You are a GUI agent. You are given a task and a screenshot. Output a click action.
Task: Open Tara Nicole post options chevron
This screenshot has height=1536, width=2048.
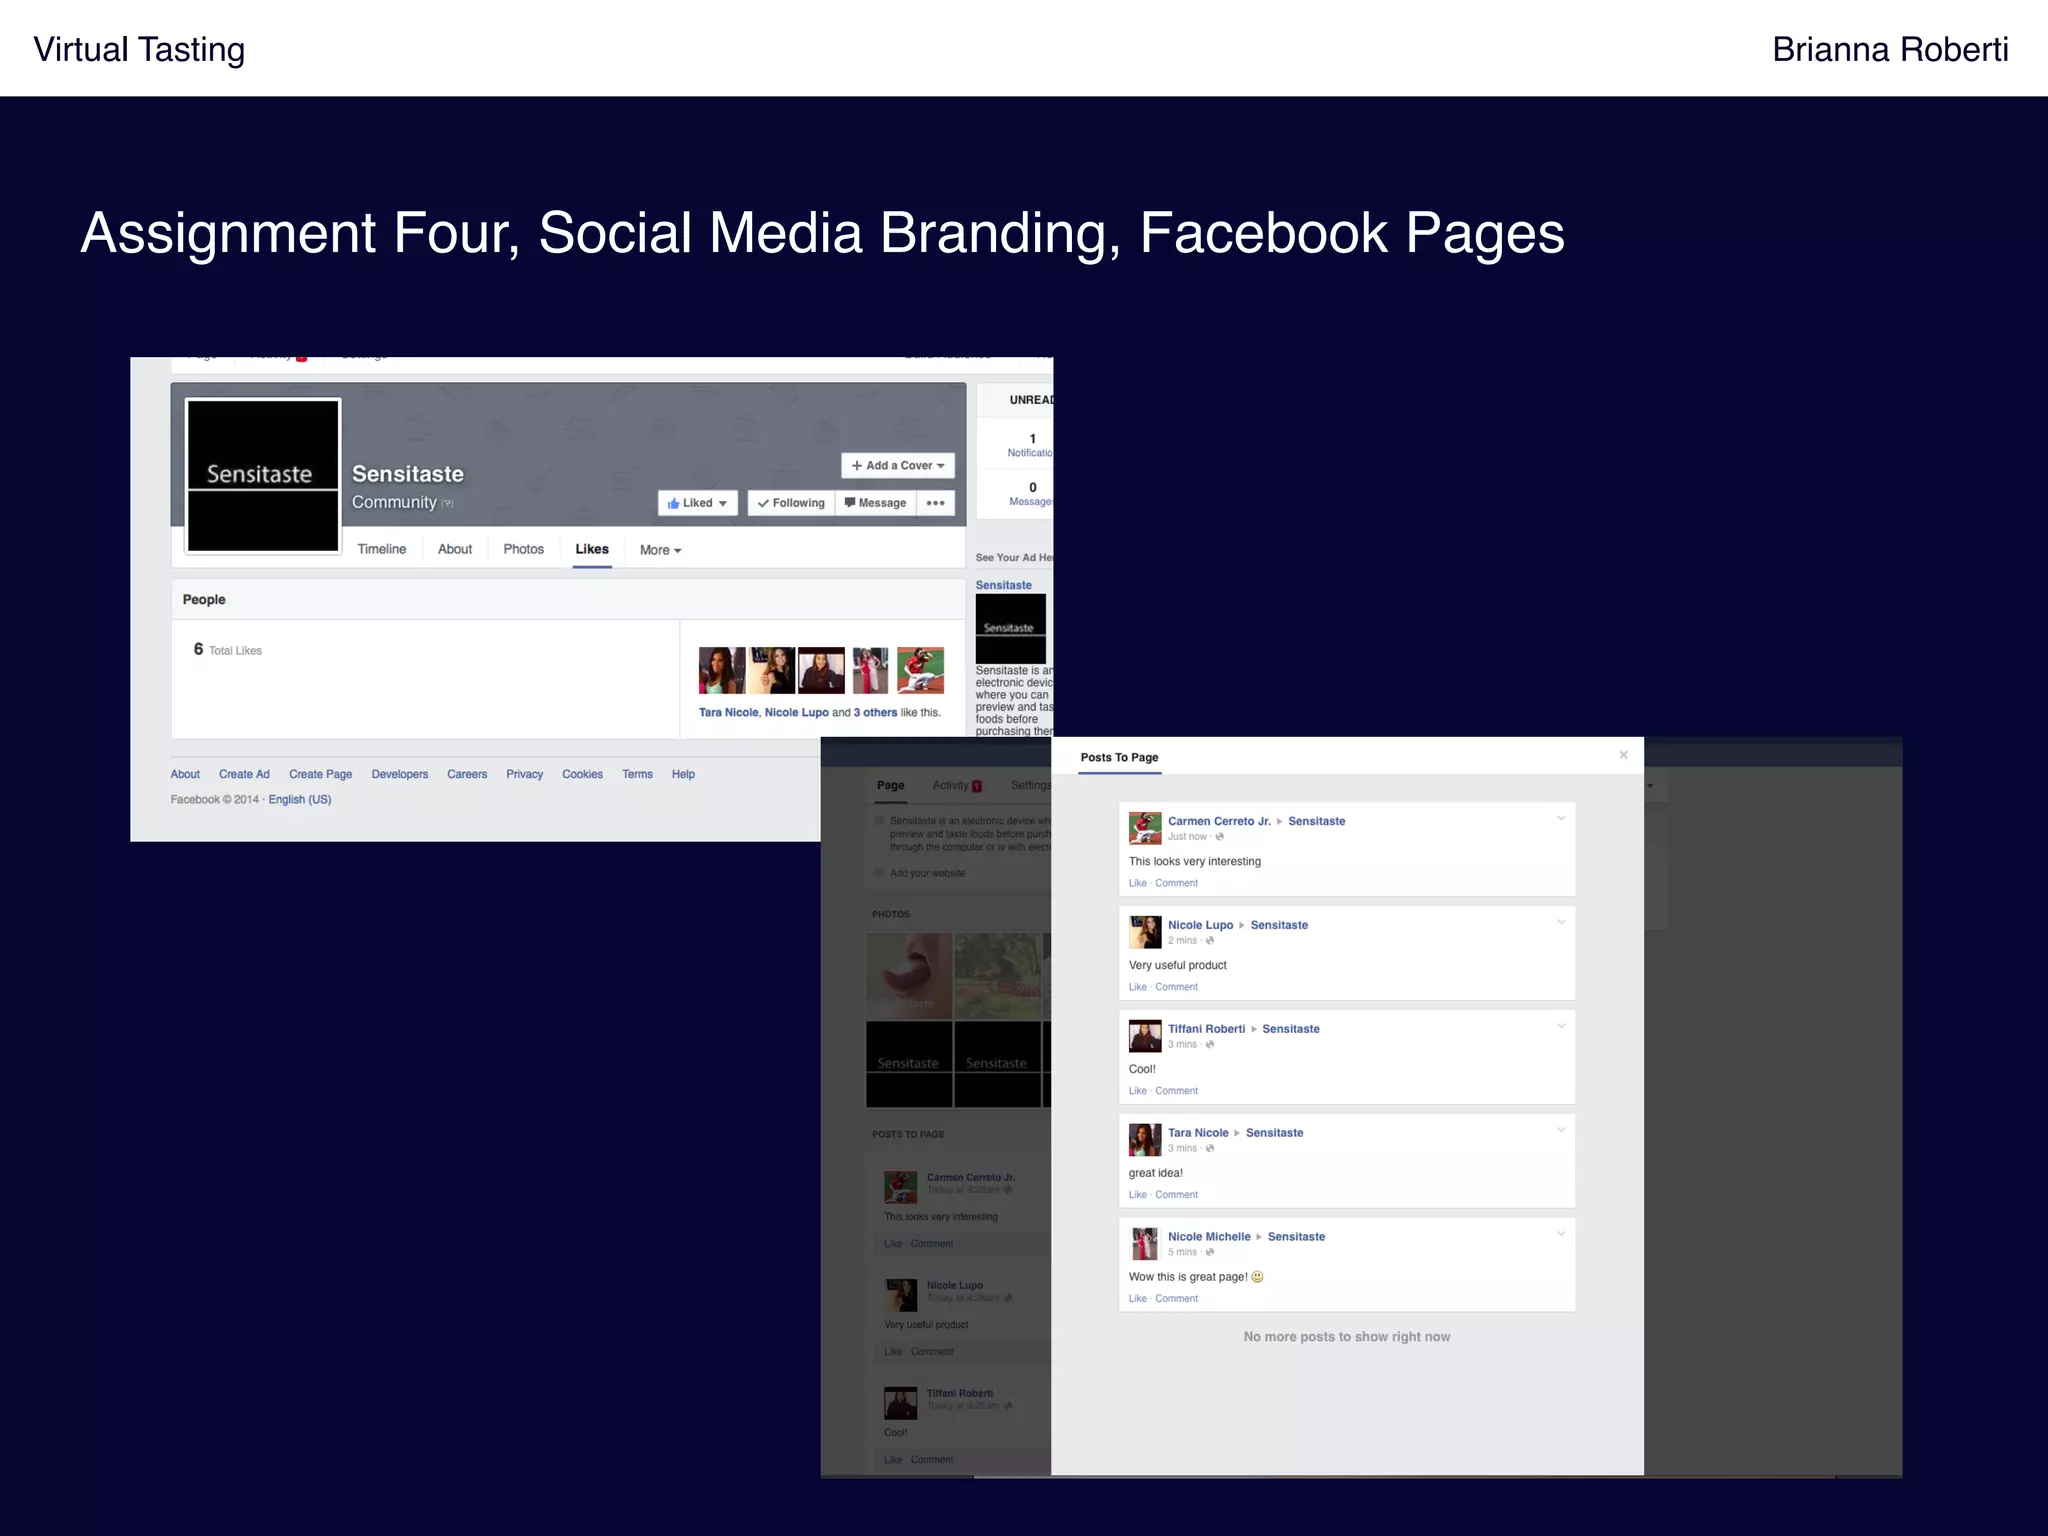1561,1130
